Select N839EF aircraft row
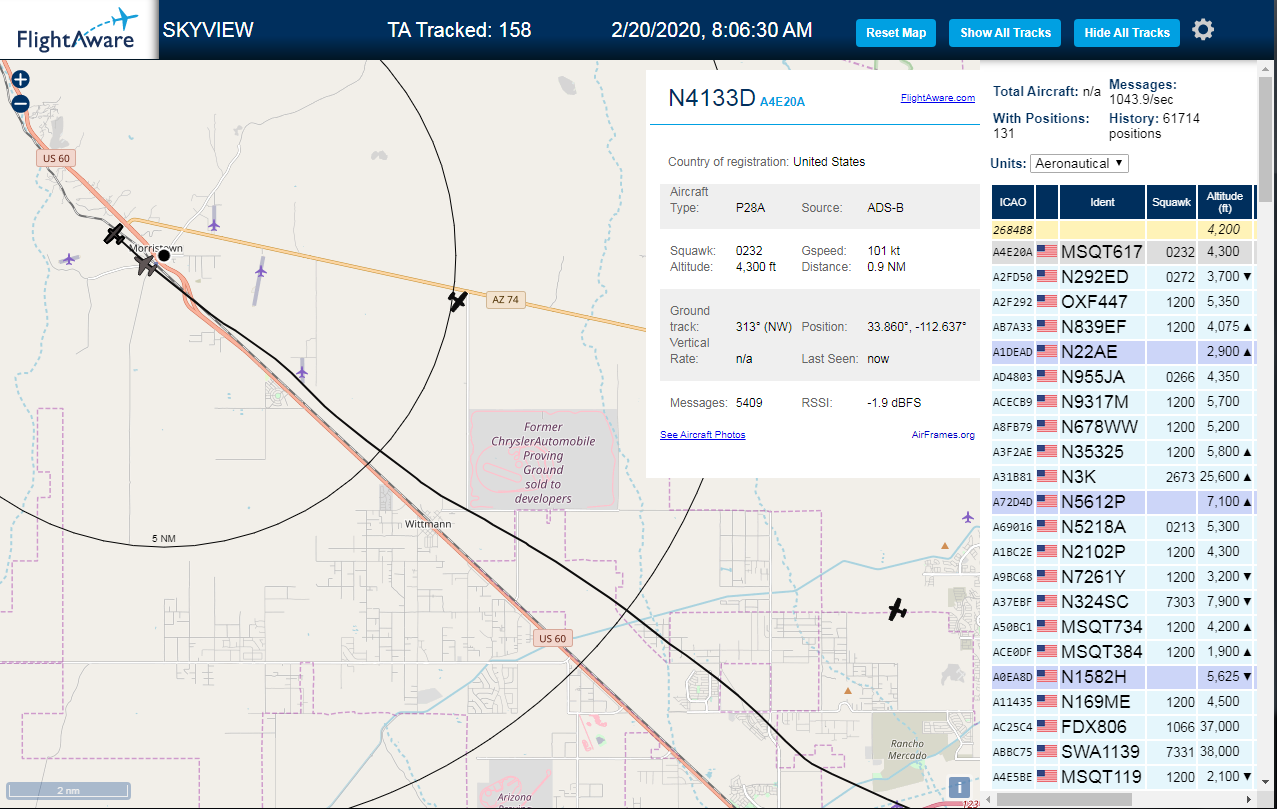 click(x=1123, y=327)
